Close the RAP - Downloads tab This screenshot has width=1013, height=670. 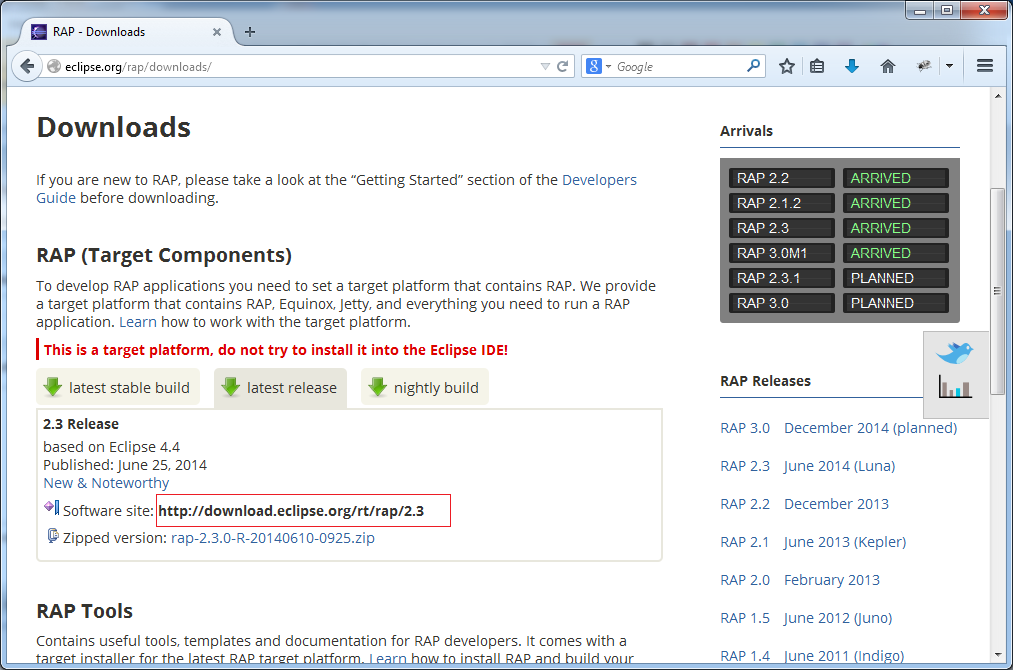(217, 32)
